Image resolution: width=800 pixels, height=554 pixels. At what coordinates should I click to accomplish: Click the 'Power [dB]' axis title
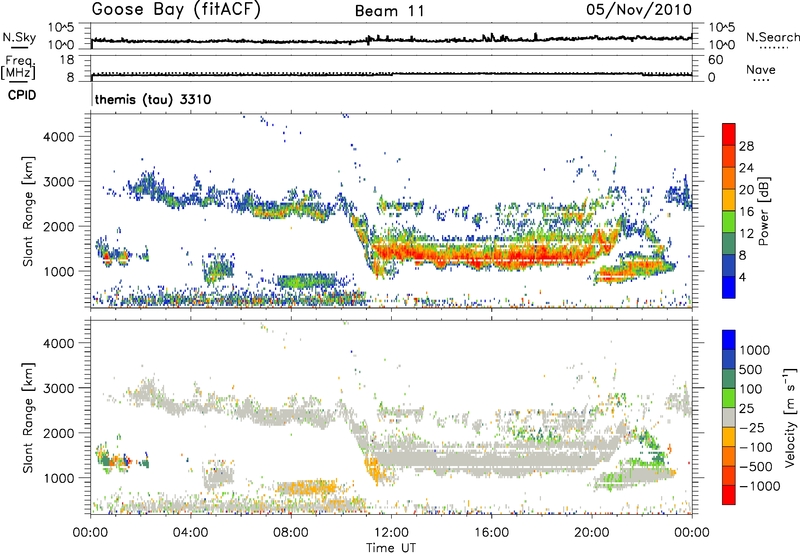pyautogui.click(x=763, y=211)
